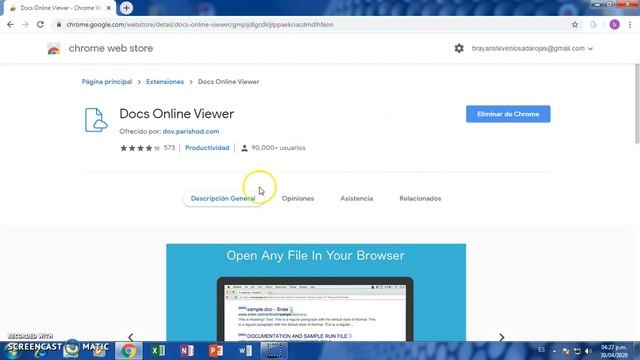Switch to the Asistencia tab

357,198
